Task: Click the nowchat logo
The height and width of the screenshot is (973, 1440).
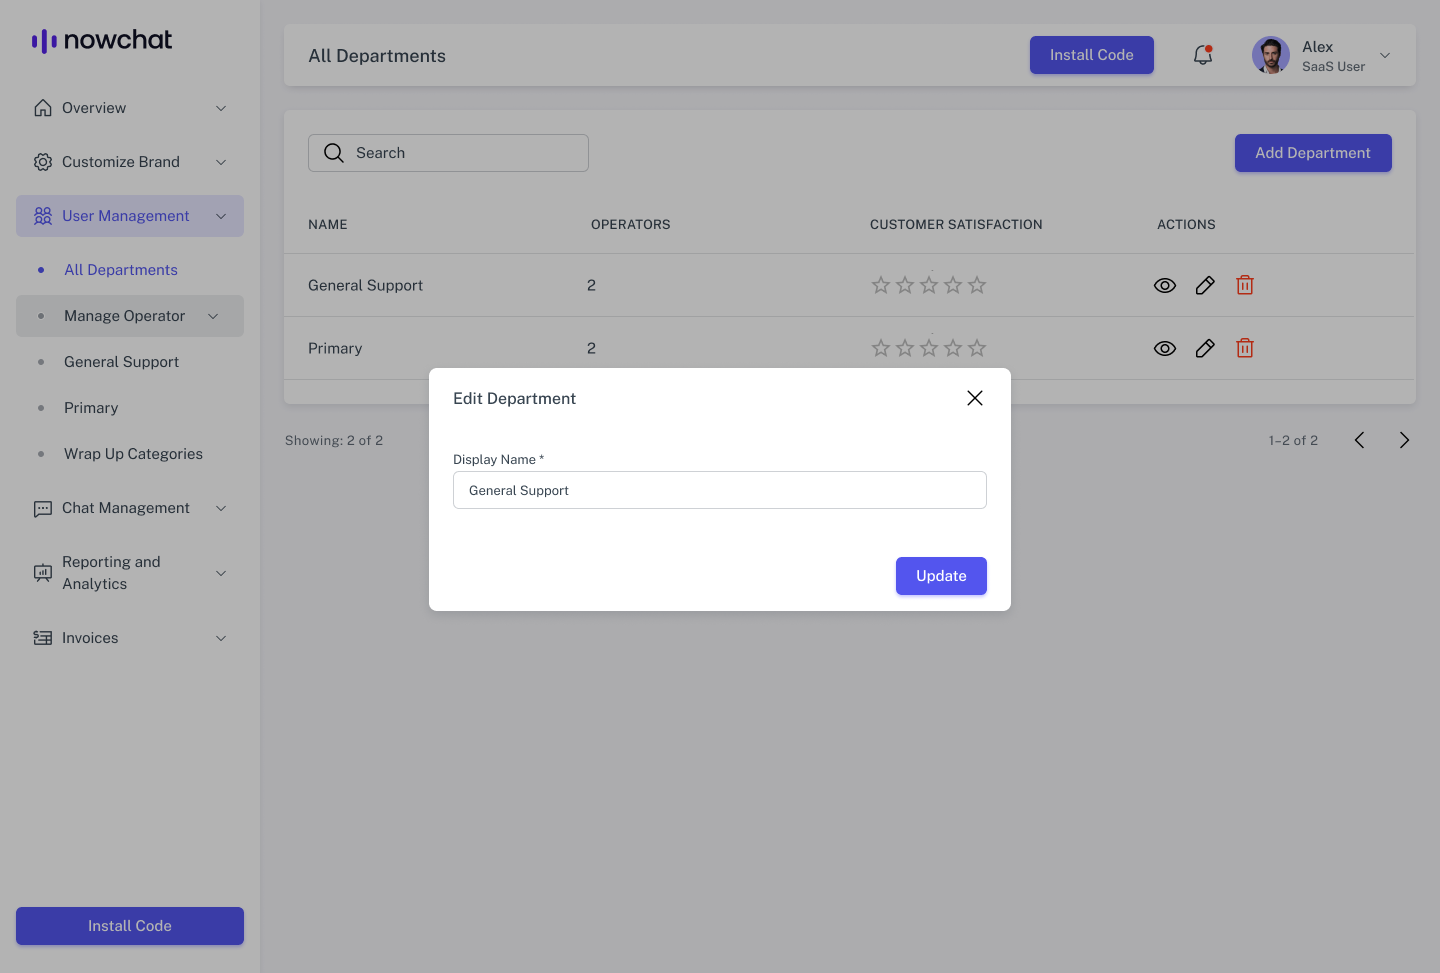Action: [102, 40]
